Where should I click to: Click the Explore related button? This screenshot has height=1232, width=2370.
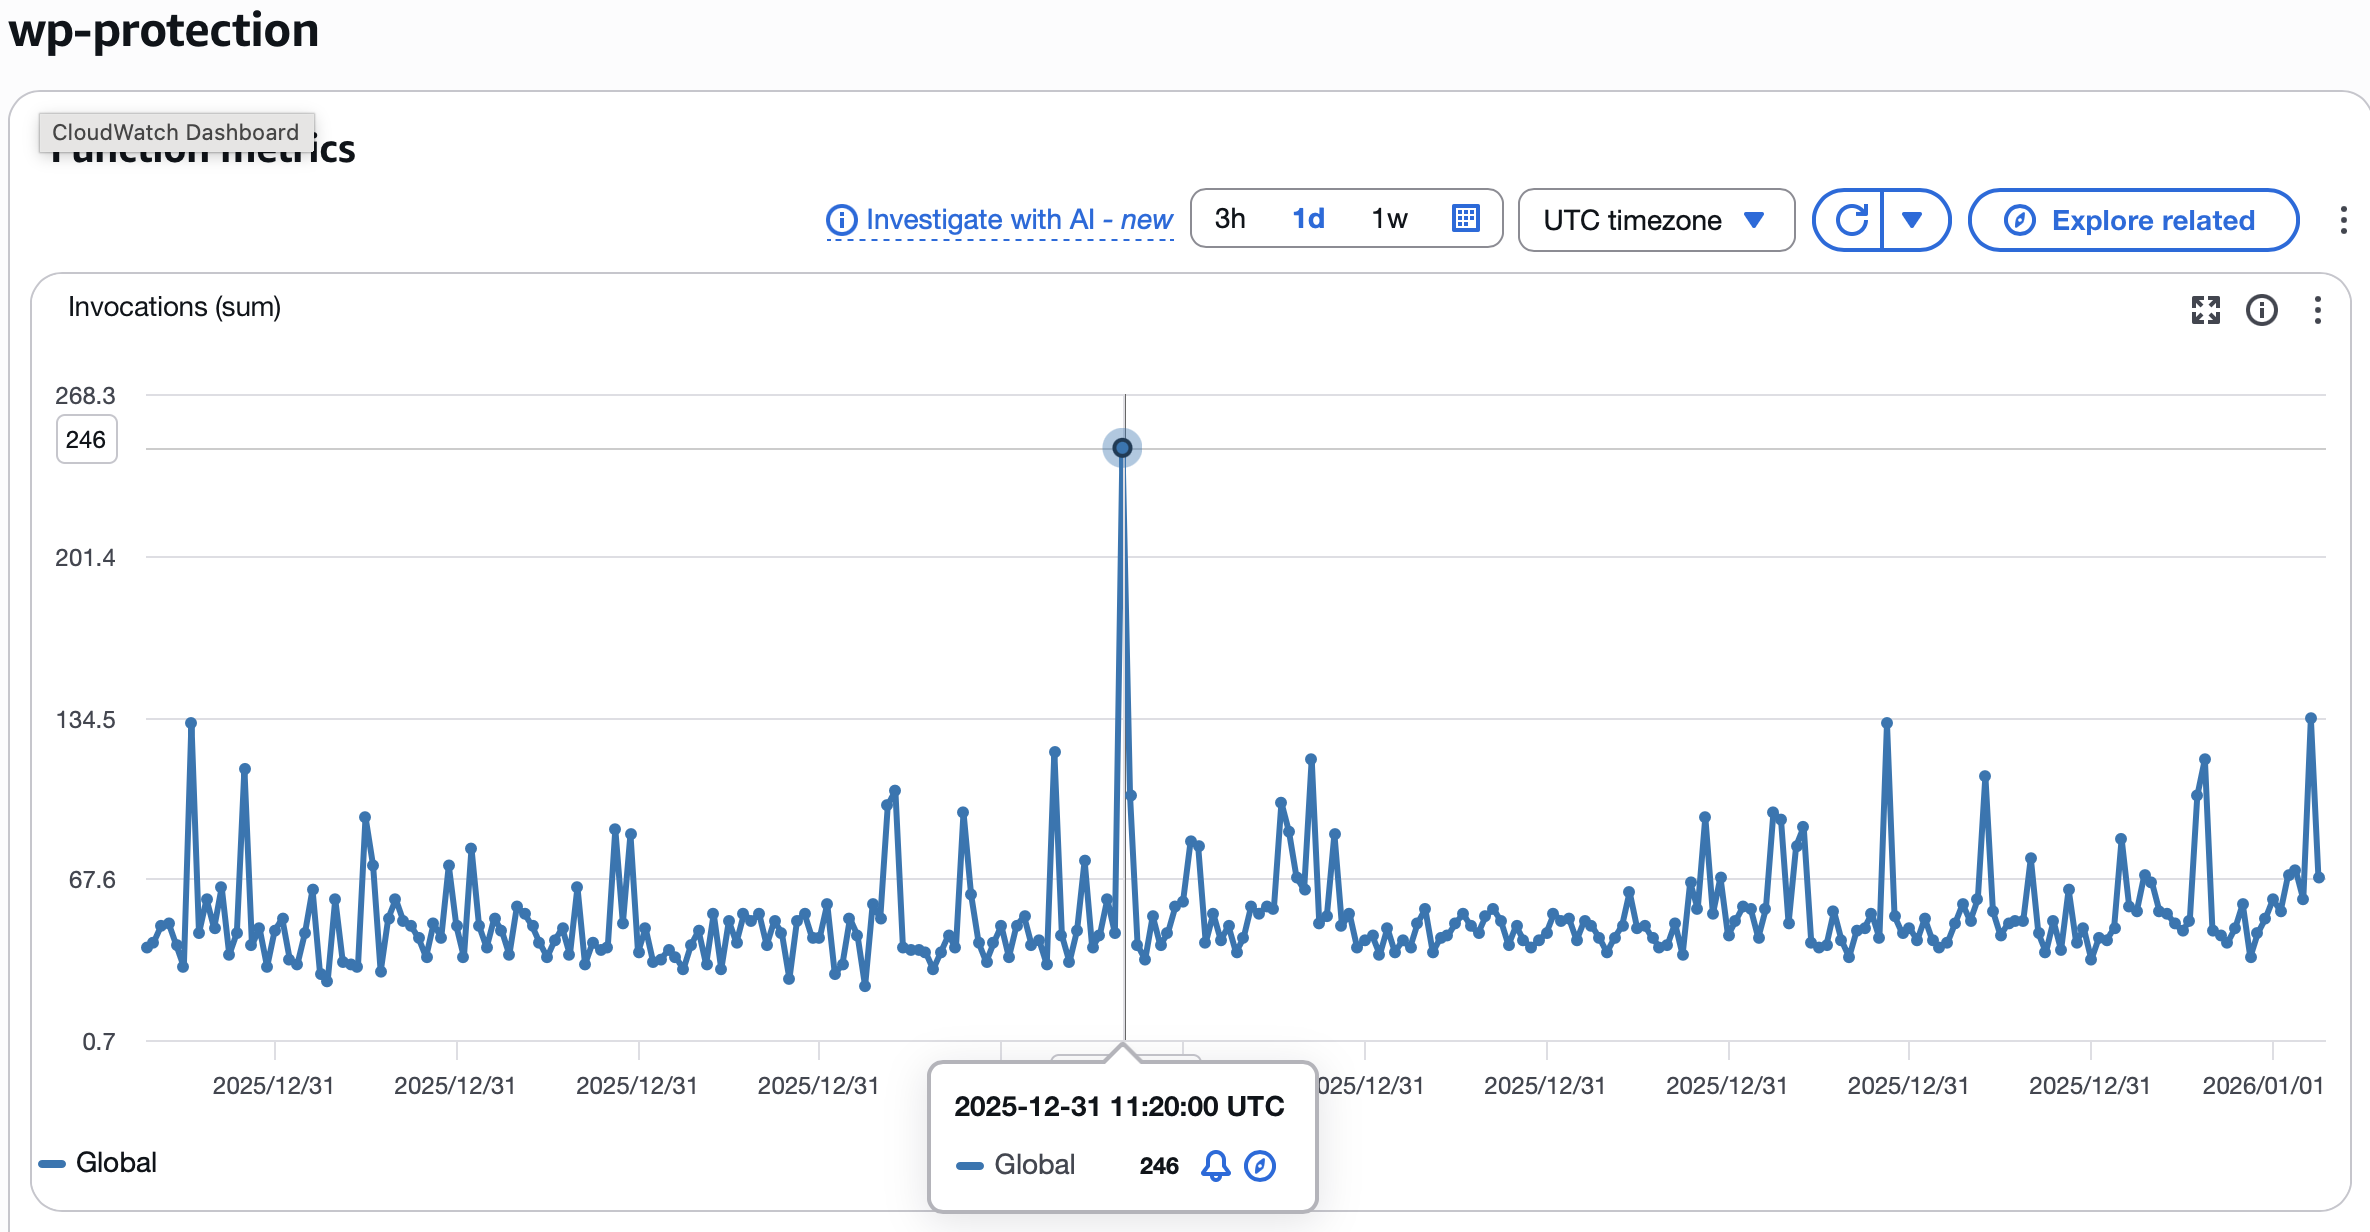[x=2133, y=220]
